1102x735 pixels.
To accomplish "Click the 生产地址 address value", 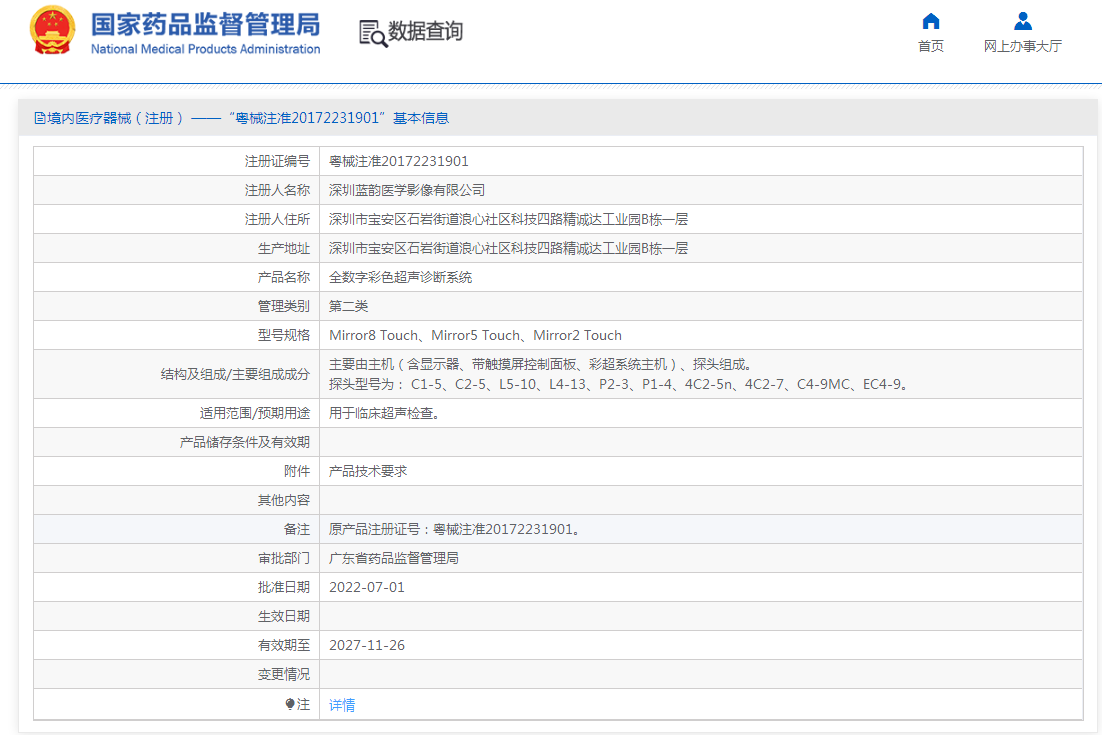I will (x=508, y=248).
